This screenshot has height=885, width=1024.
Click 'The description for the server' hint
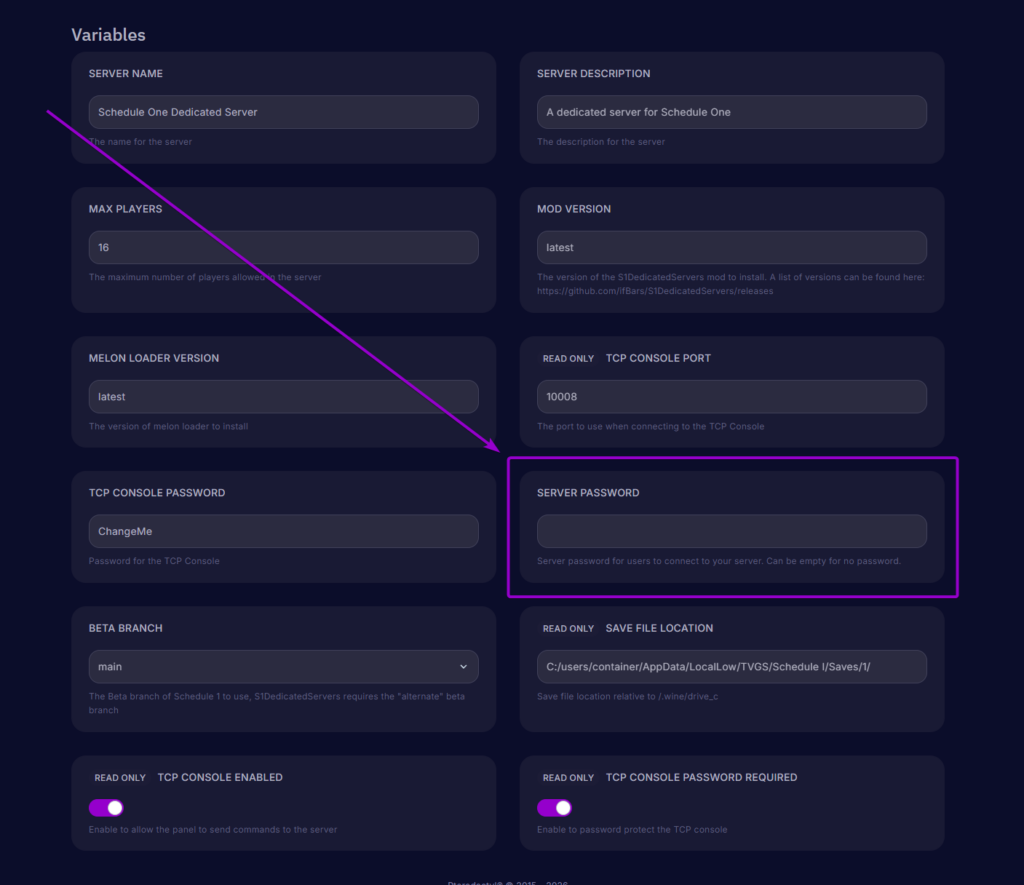tap(601, 142)
